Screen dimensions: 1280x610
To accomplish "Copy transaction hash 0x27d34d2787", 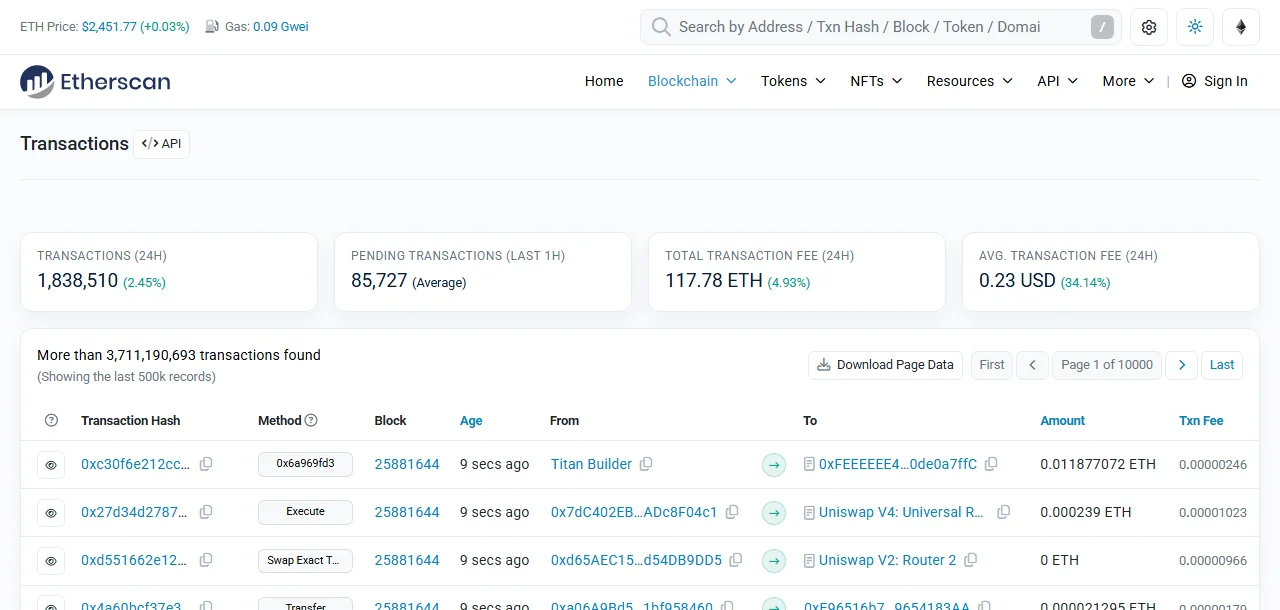I will click(206, 512).
